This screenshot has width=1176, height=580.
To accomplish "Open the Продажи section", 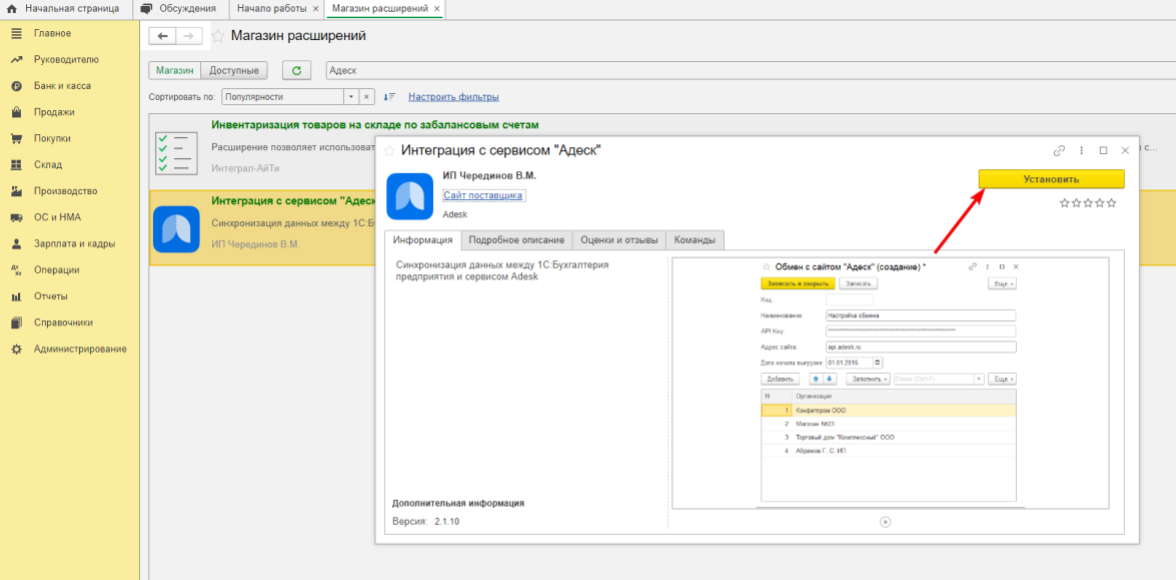I will [54, 113].
